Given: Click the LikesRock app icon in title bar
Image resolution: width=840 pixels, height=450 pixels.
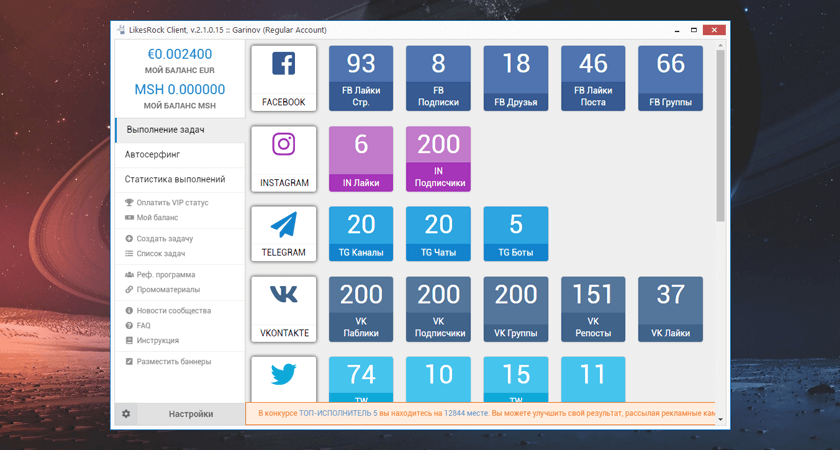Looking at the screenshot, I should point(122,30).
